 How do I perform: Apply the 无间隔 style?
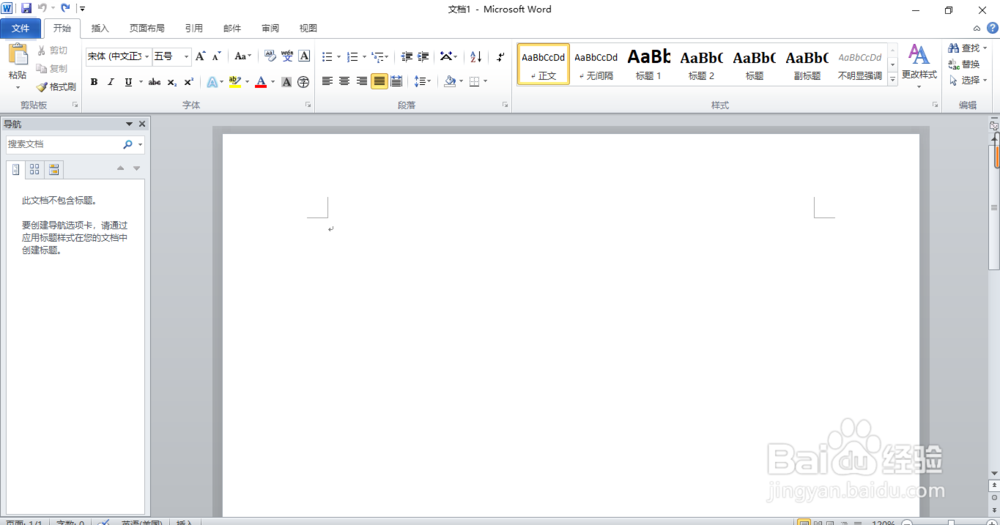pos(596,64)
